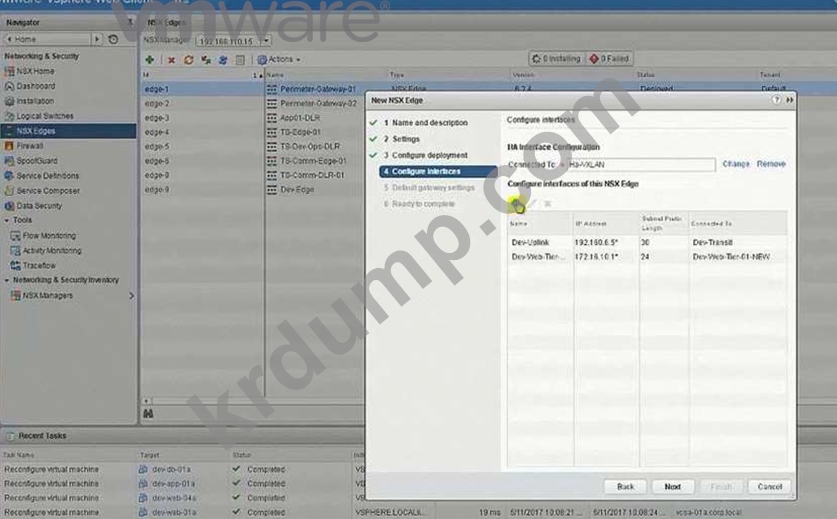The image size is (837, 519).
Task: Click the add interface icon in wizard
Action: [517, 203]
